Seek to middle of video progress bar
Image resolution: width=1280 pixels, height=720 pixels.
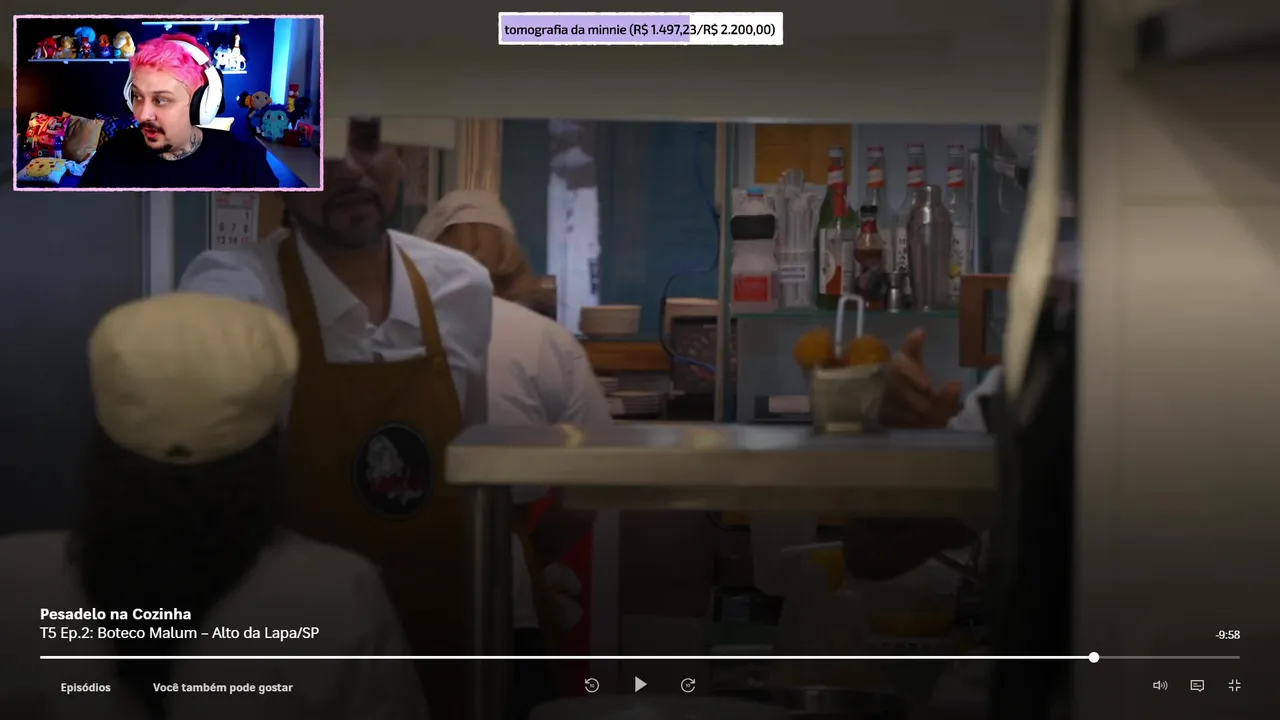point(640,657)
